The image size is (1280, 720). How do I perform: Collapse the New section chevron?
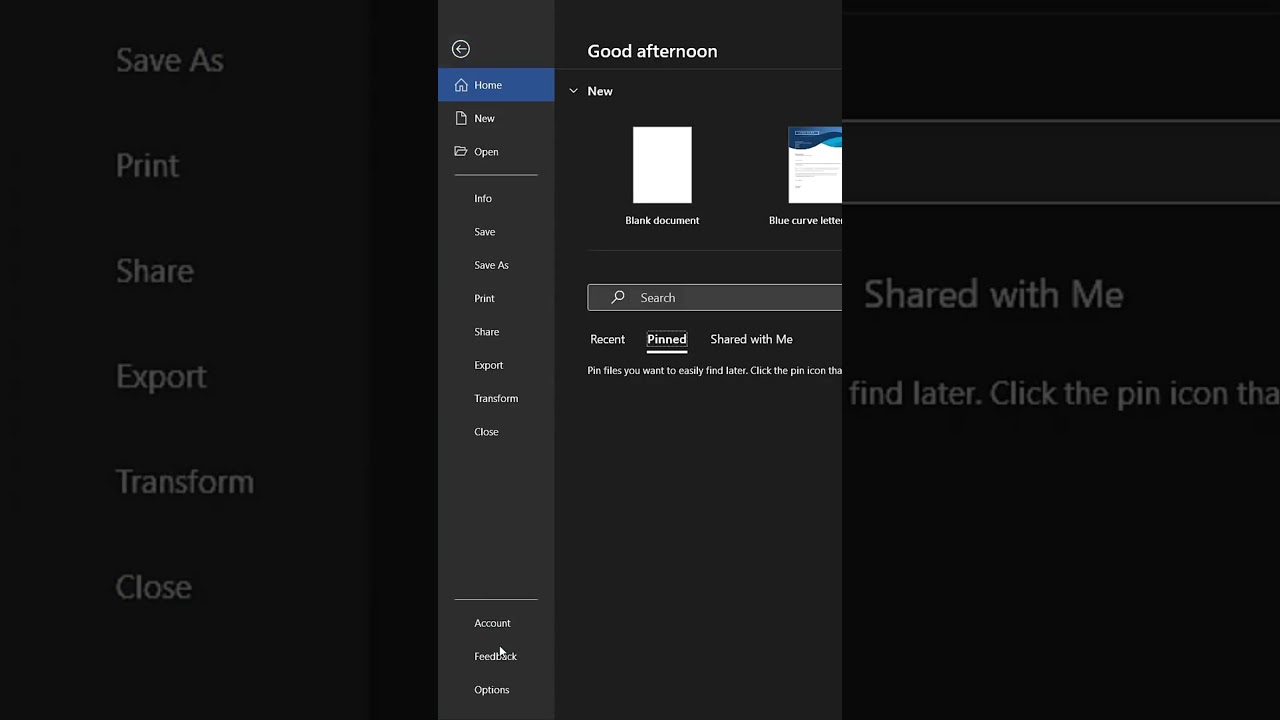pos(573,91)
